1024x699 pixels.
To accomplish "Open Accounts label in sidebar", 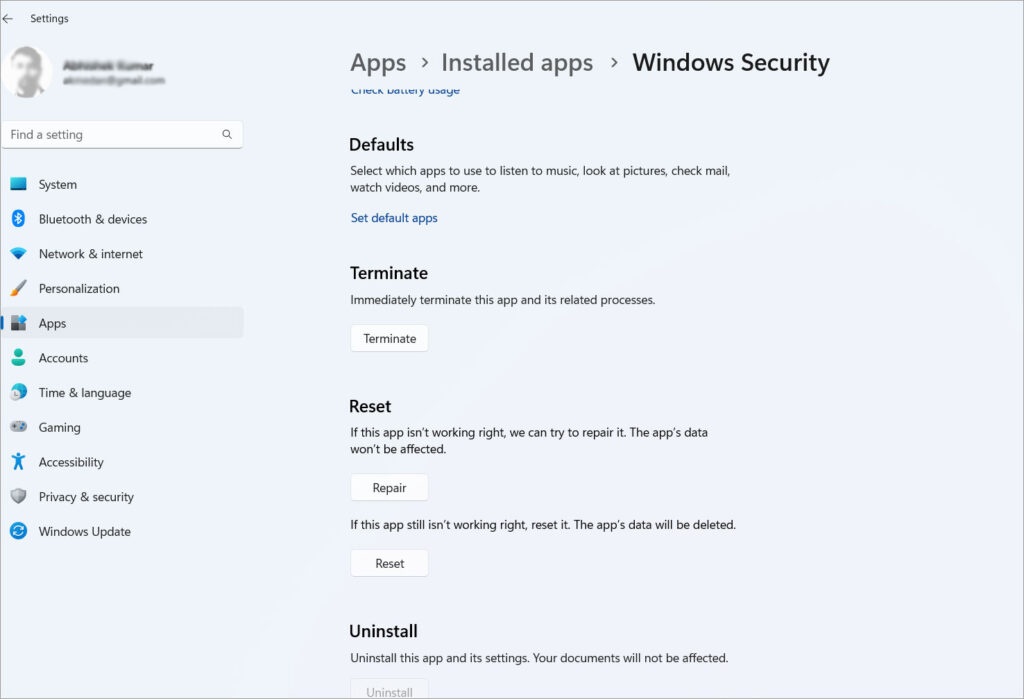I will click(63, 358).
